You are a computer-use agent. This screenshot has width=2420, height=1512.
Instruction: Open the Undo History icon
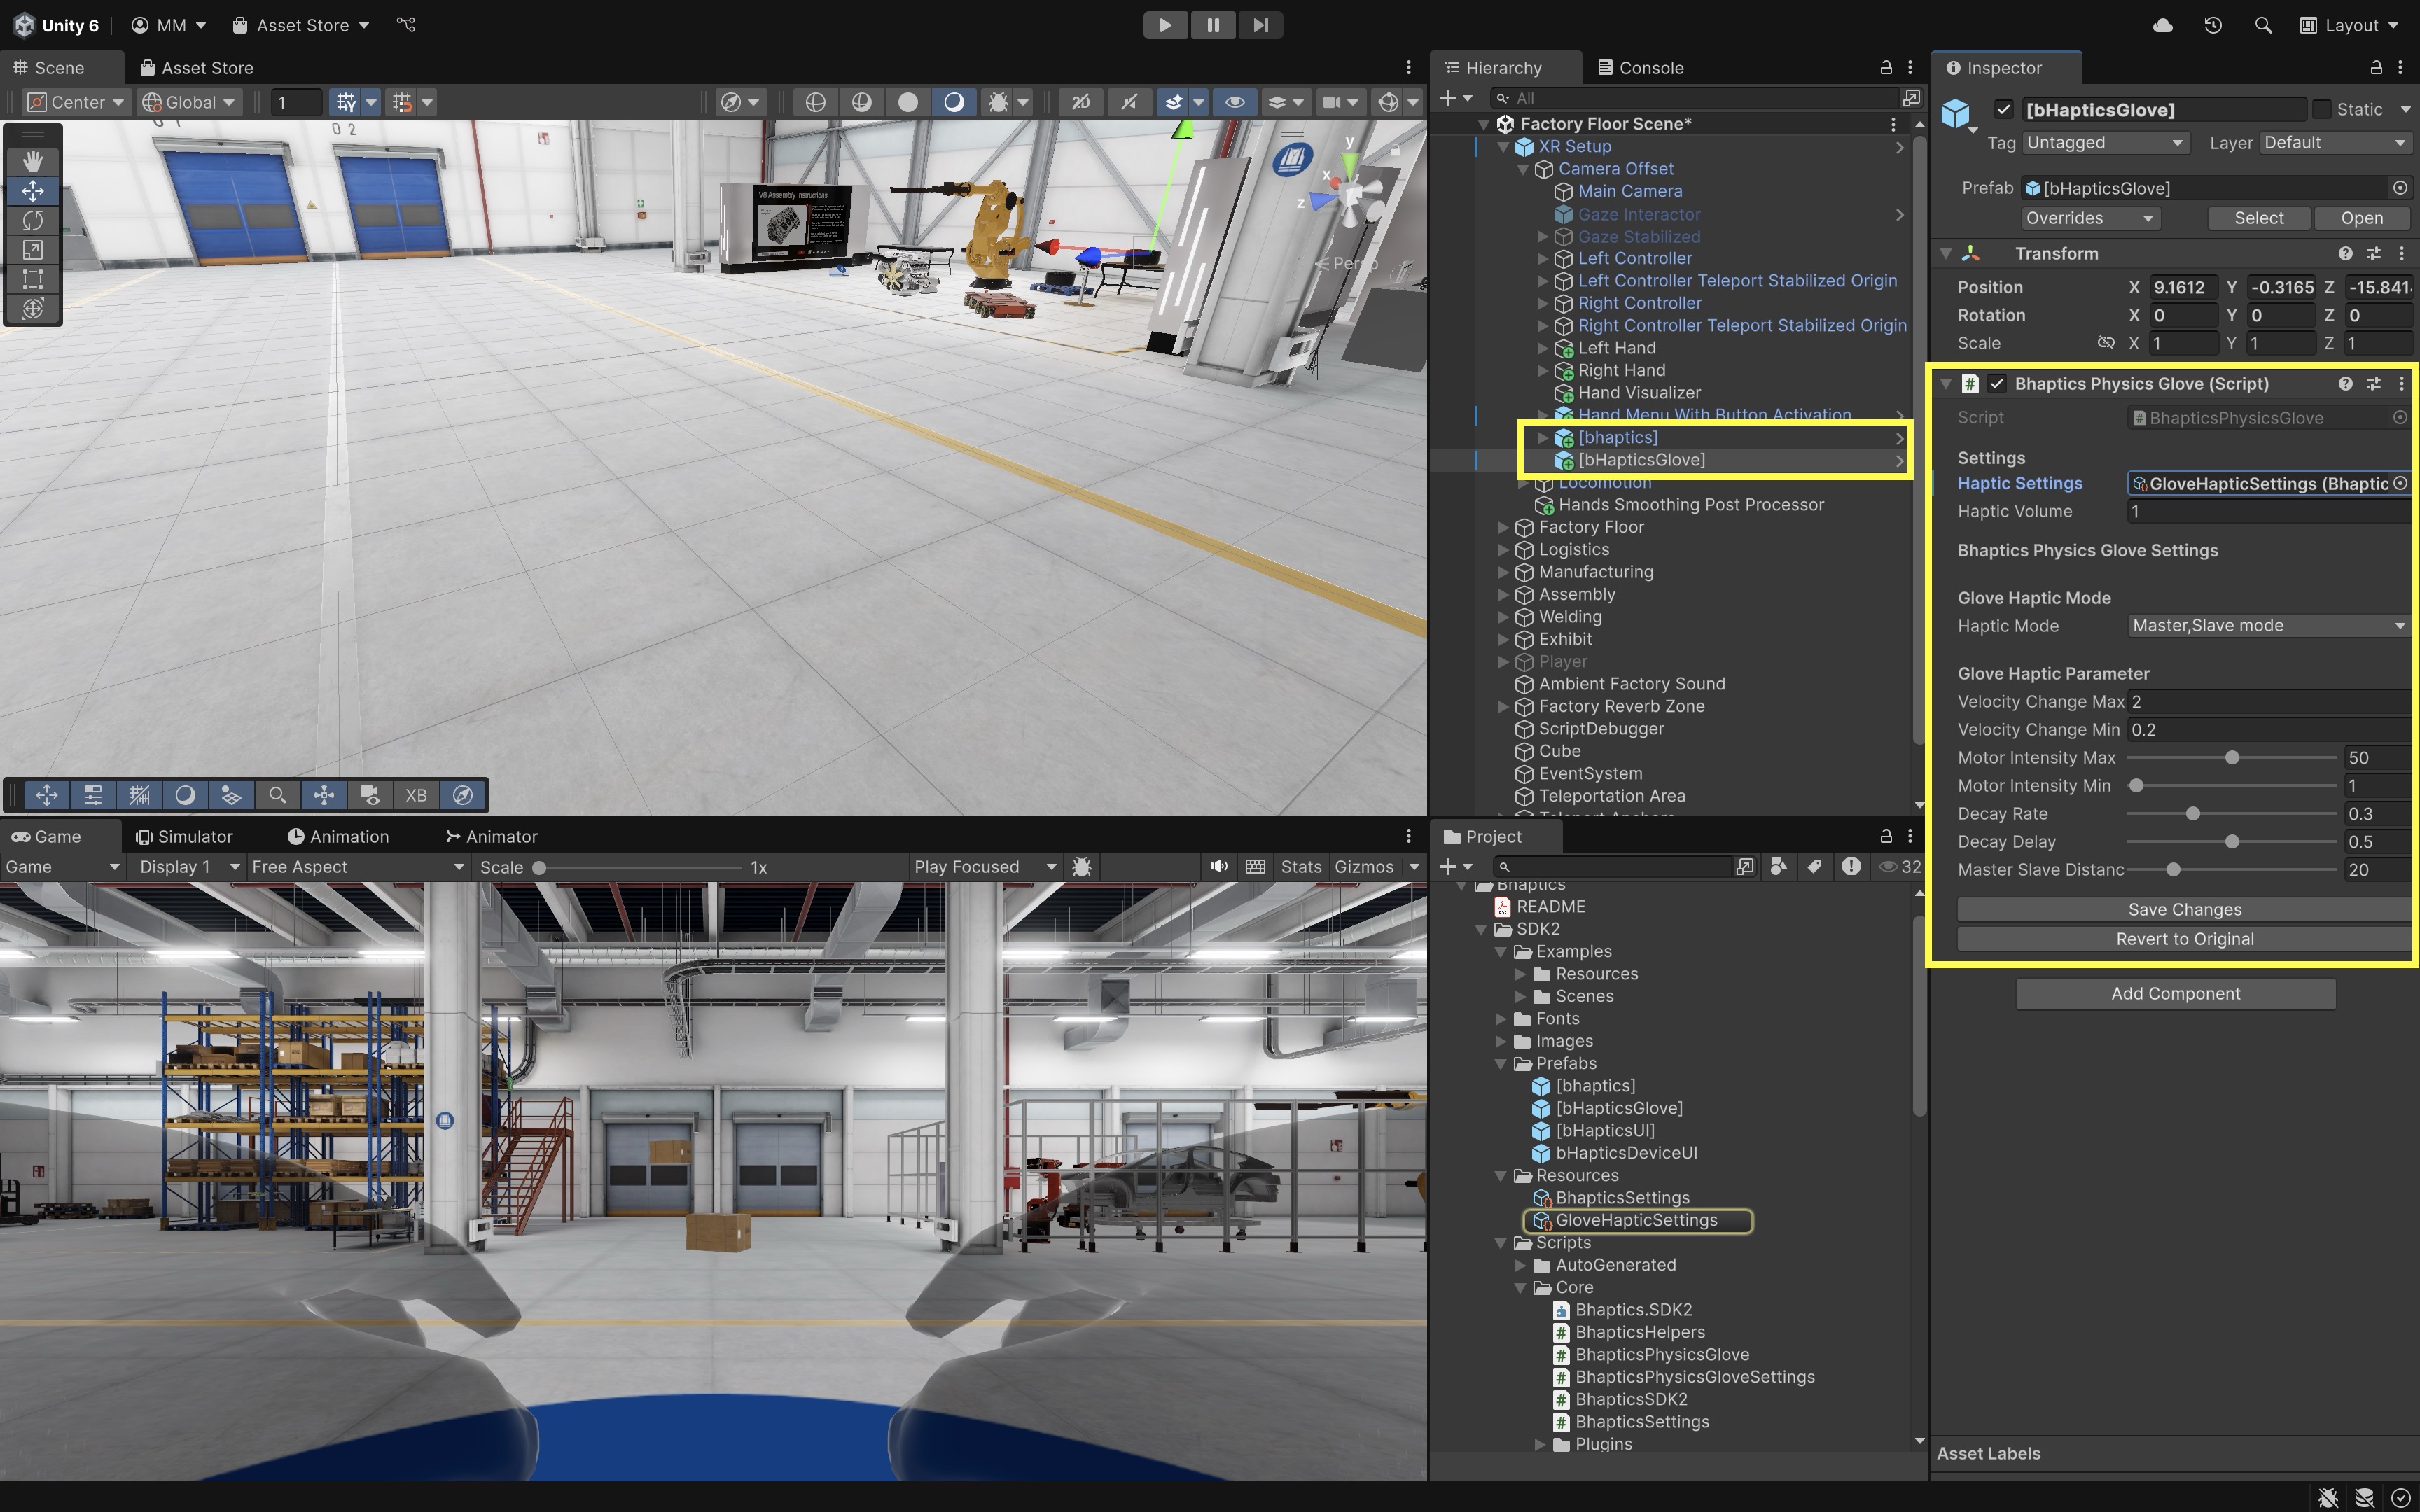tap(2212, 25)
